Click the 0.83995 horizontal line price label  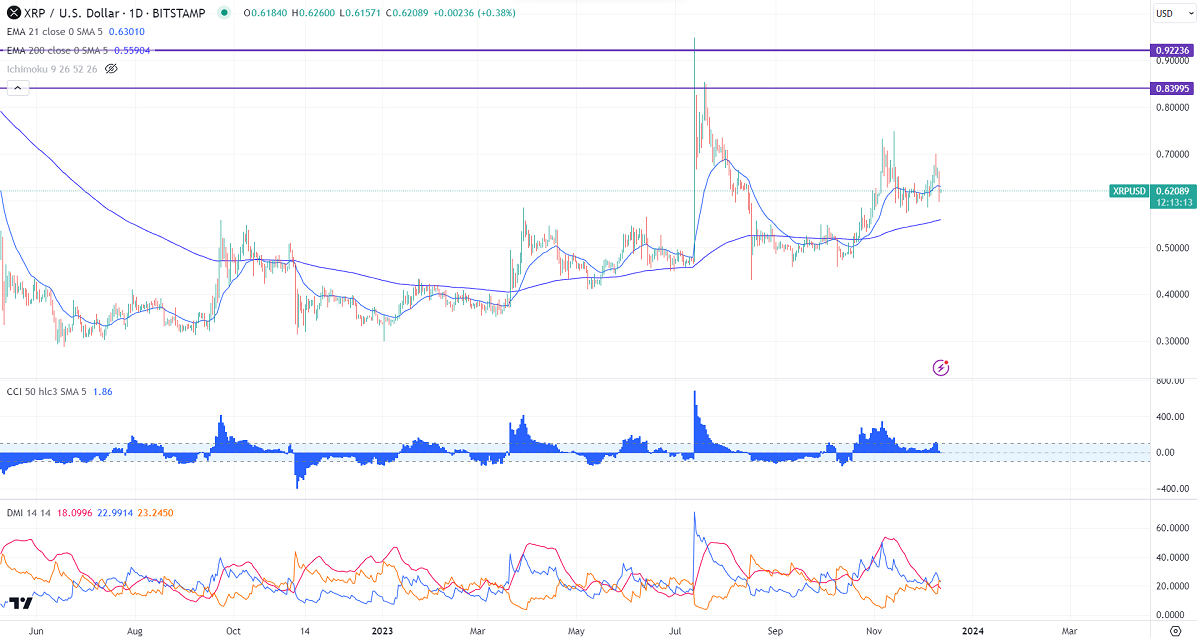[x=1172, y=89]
